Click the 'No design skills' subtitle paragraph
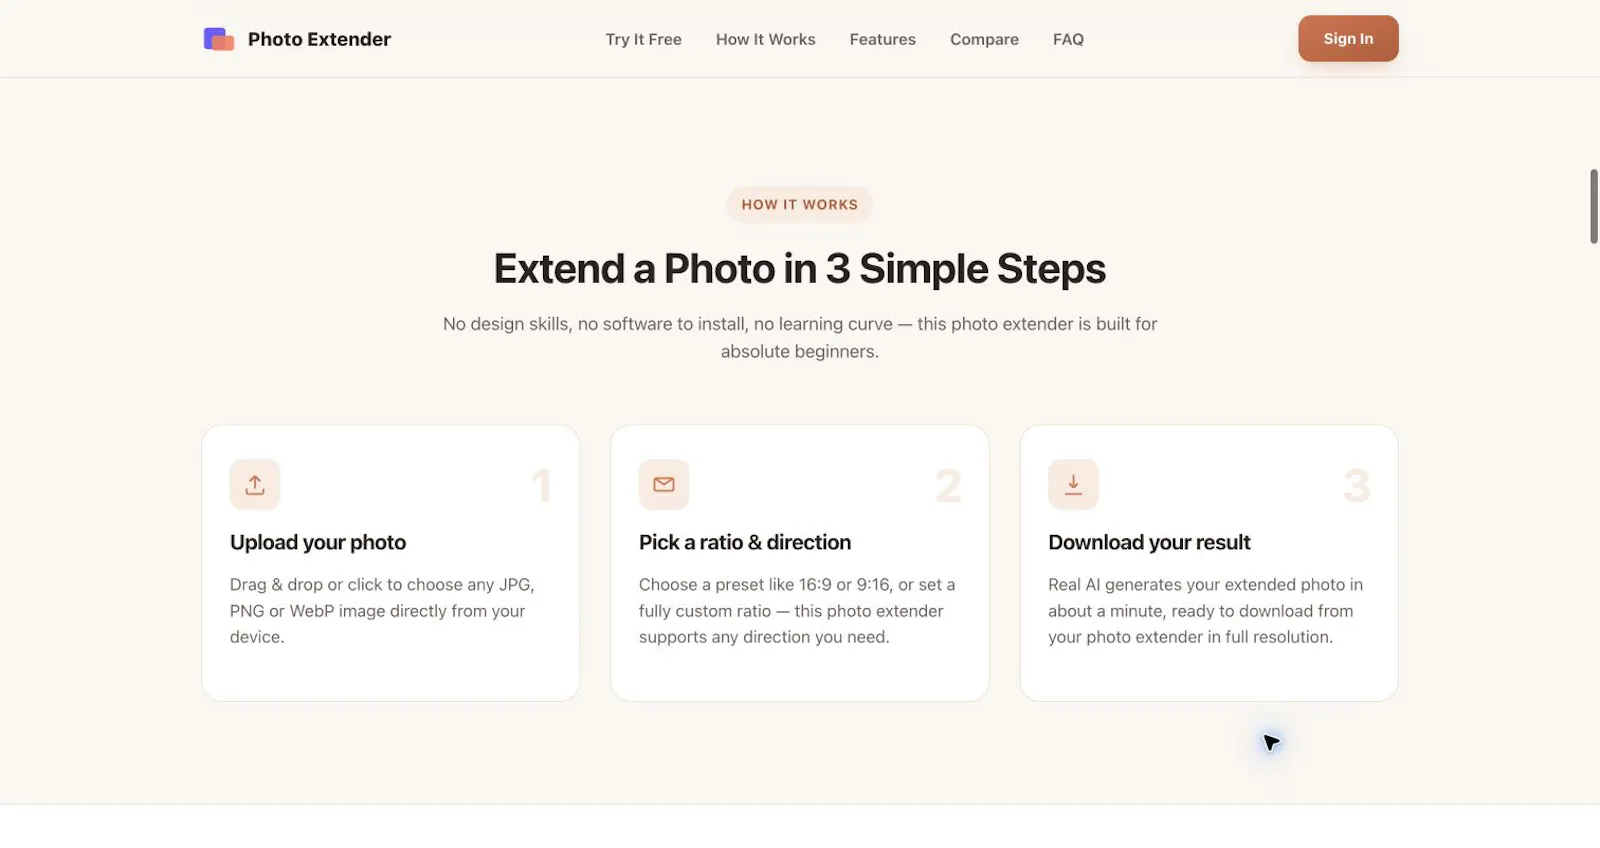The height and width of the screenshot is (848, 1600). 800,338
